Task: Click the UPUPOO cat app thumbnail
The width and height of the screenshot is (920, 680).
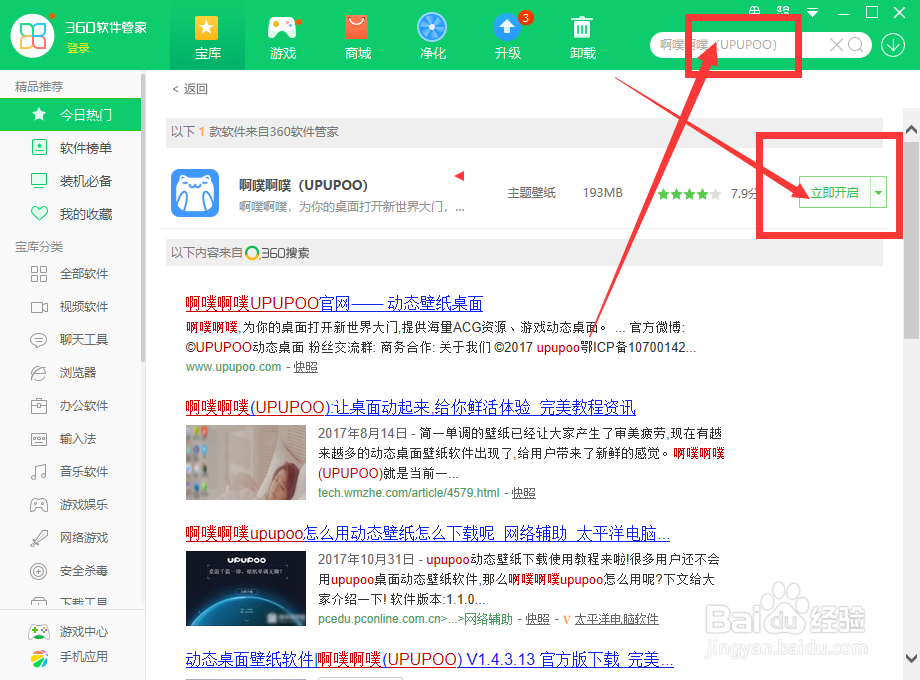Action: point(195,193)
